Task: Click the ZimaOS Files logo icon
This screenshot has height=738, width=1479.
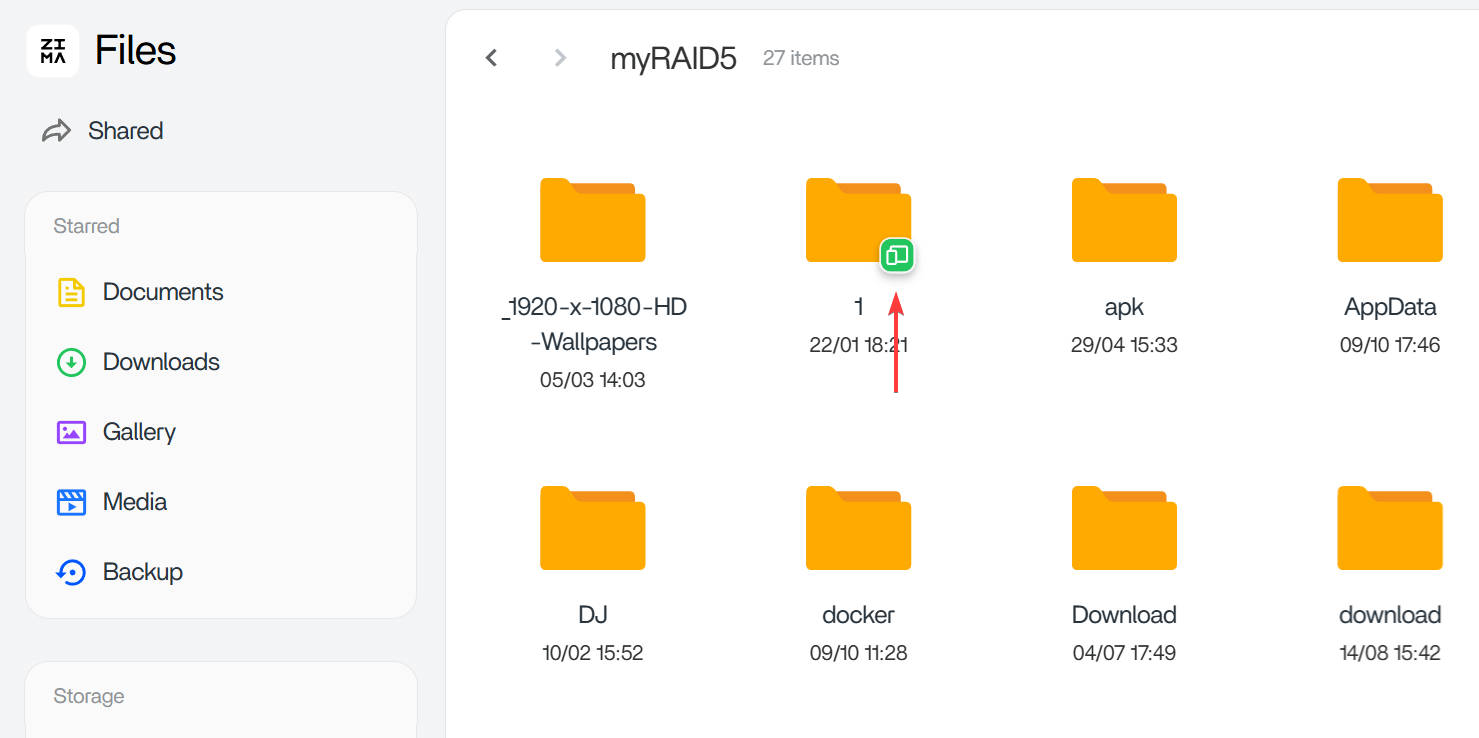Action: click(53, 51)
